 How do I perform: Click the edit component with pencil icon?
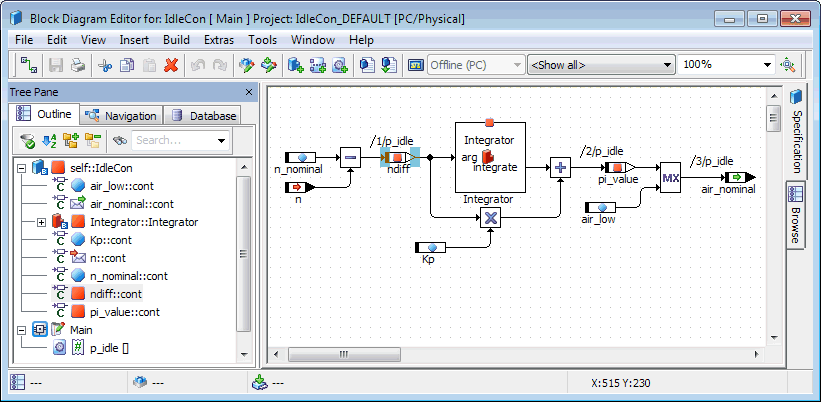click(247, 65)
